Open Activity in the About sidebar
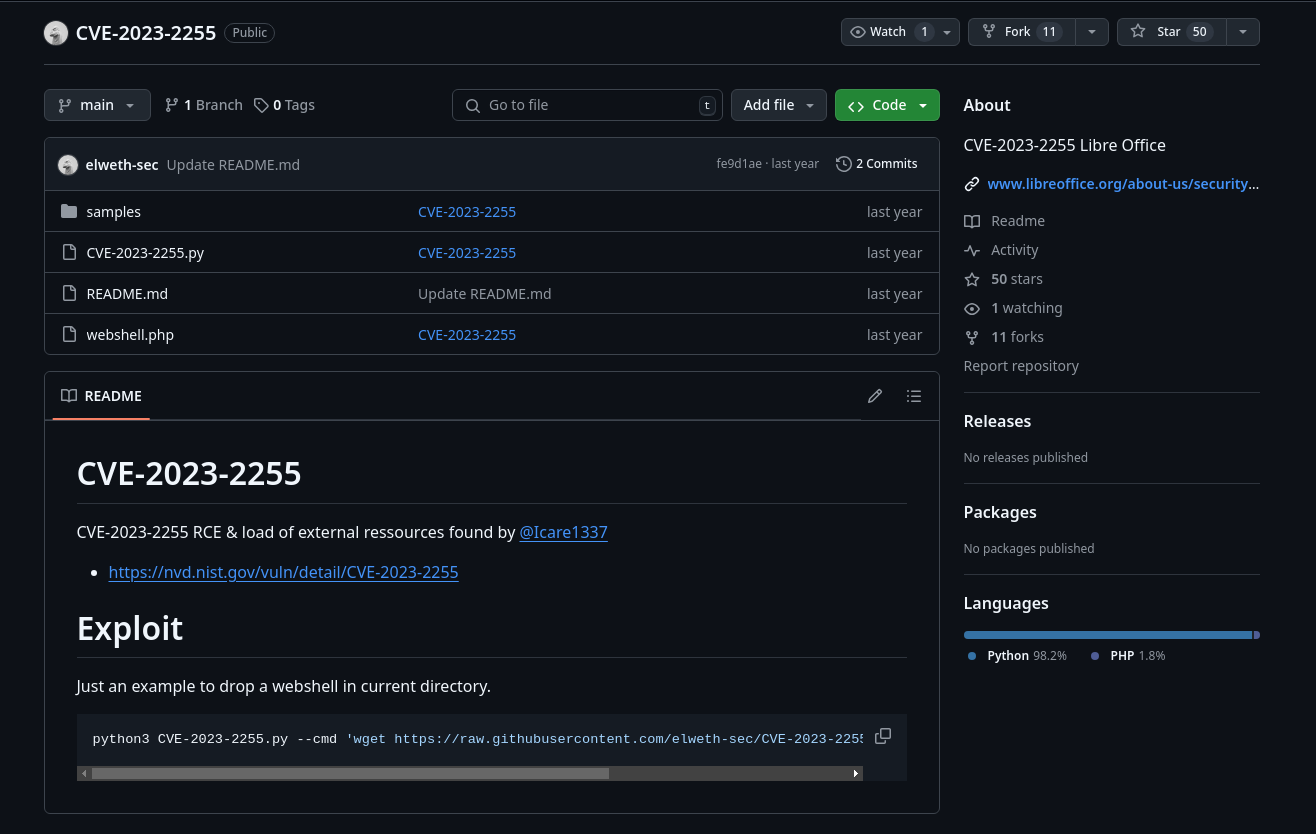Screen dimensions: 1316x834 click(x=1015, y=250)
